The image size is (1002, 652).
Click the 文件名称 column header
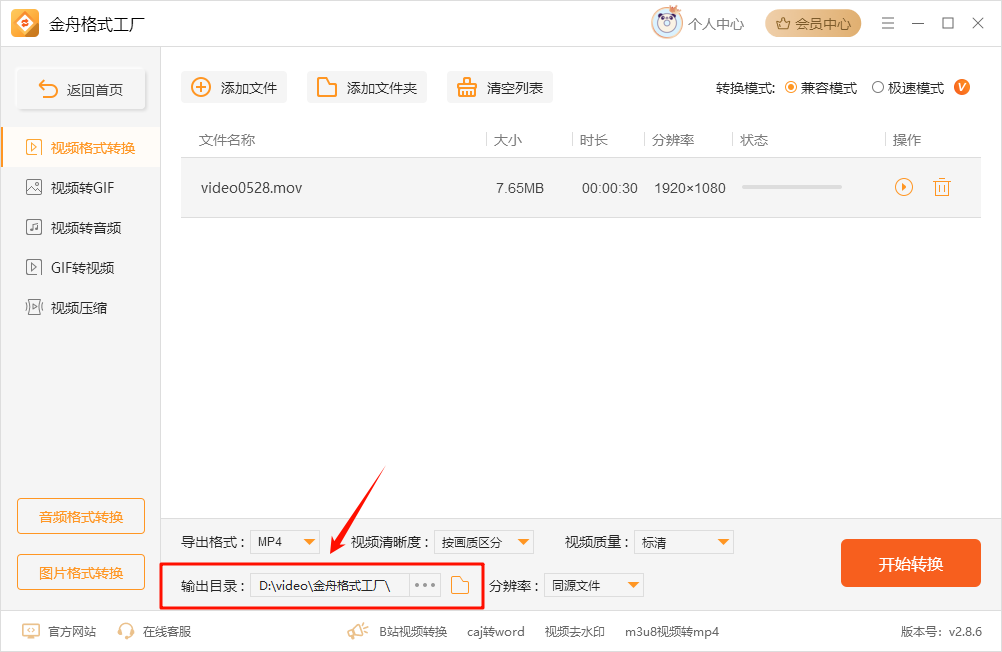[x=227, y=140]
